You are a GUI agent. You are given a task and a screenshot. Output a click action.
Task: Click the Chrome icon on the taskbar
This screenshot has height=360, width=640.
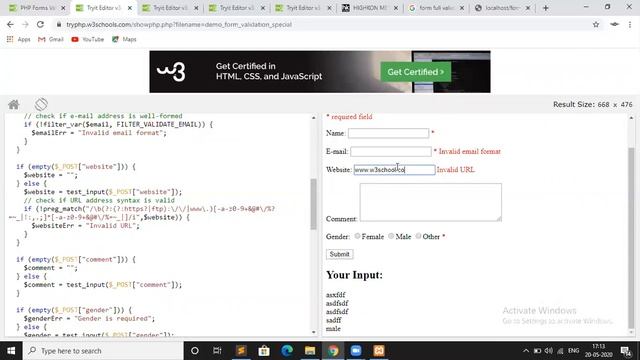pos(333,351)
